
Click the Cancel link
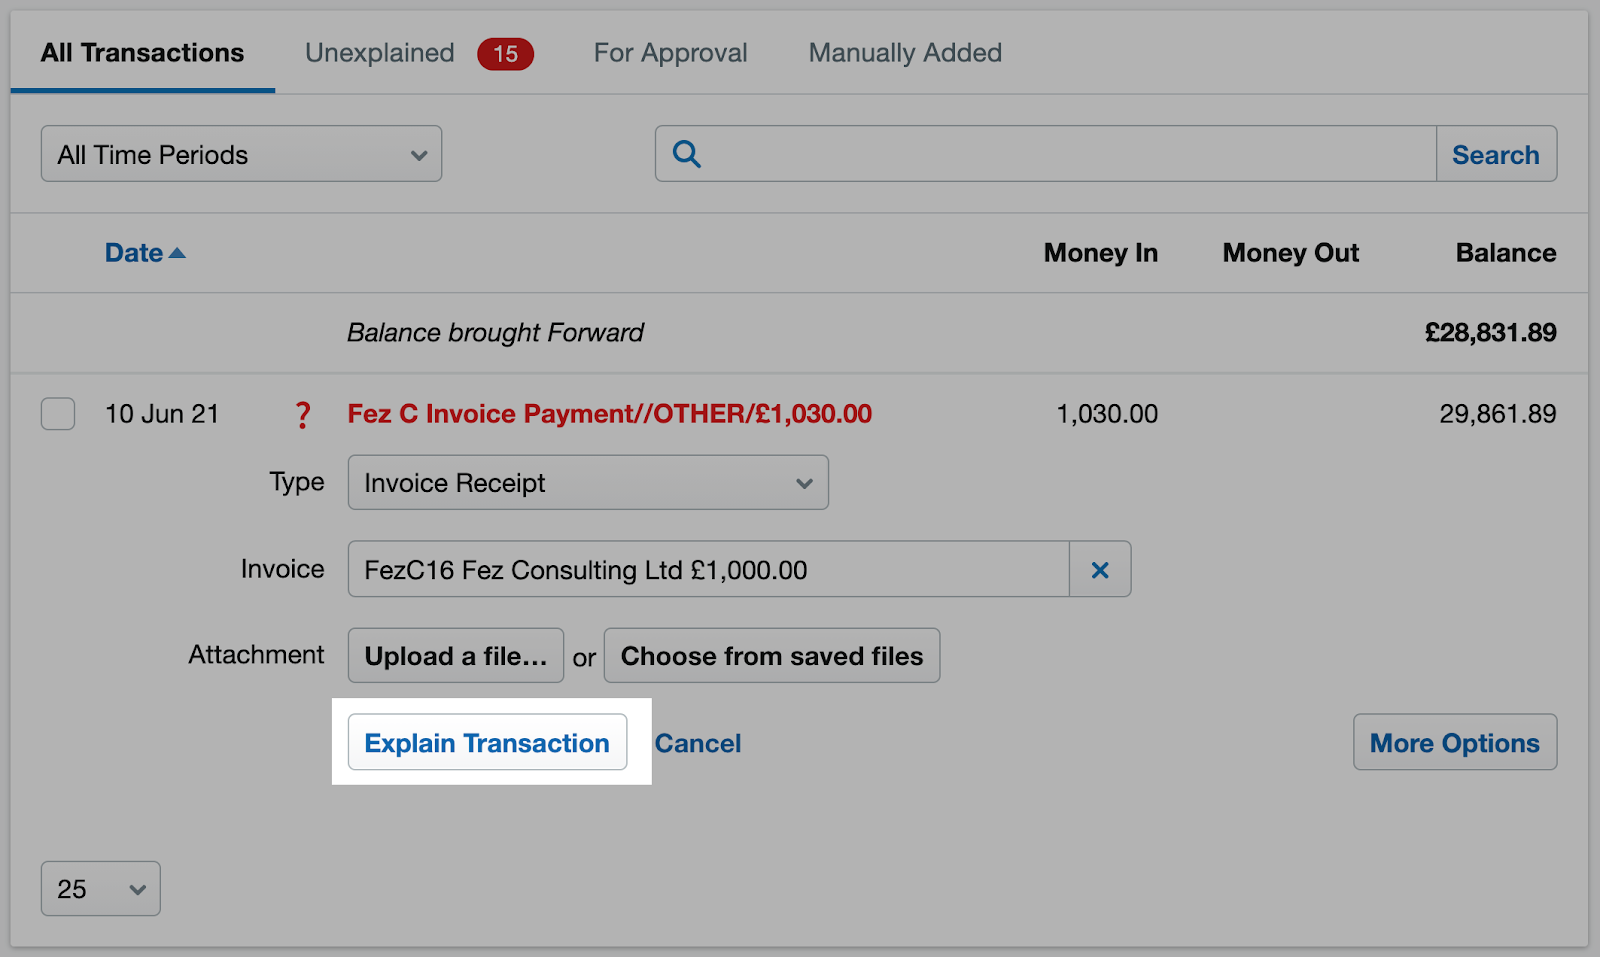(x=697, y=743)
